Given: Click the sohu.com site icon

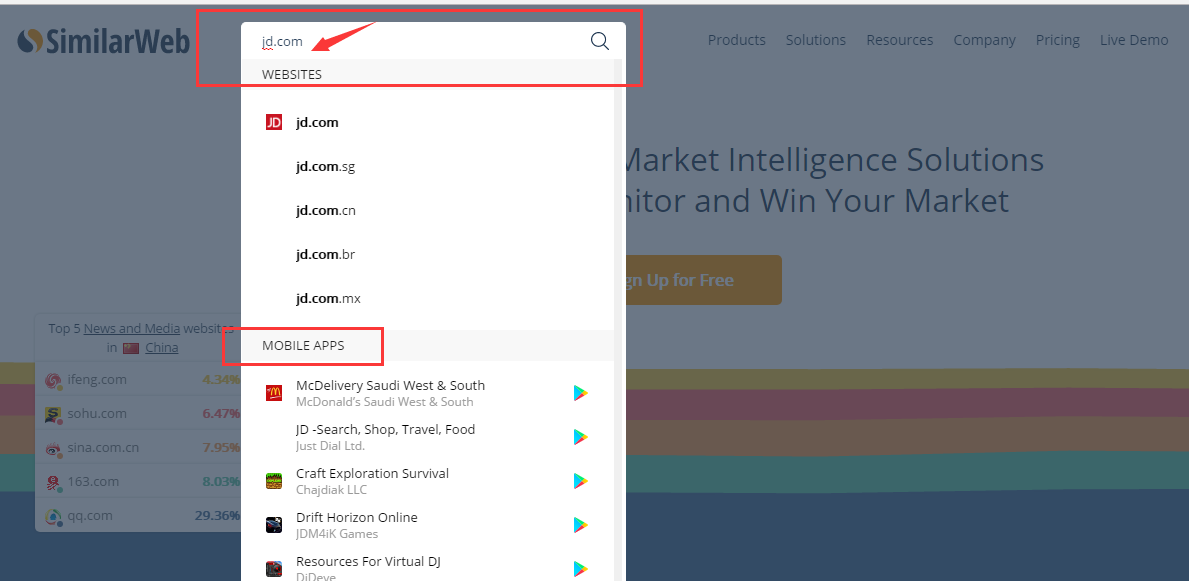Looking at the screenshot, I should (53, 414).
